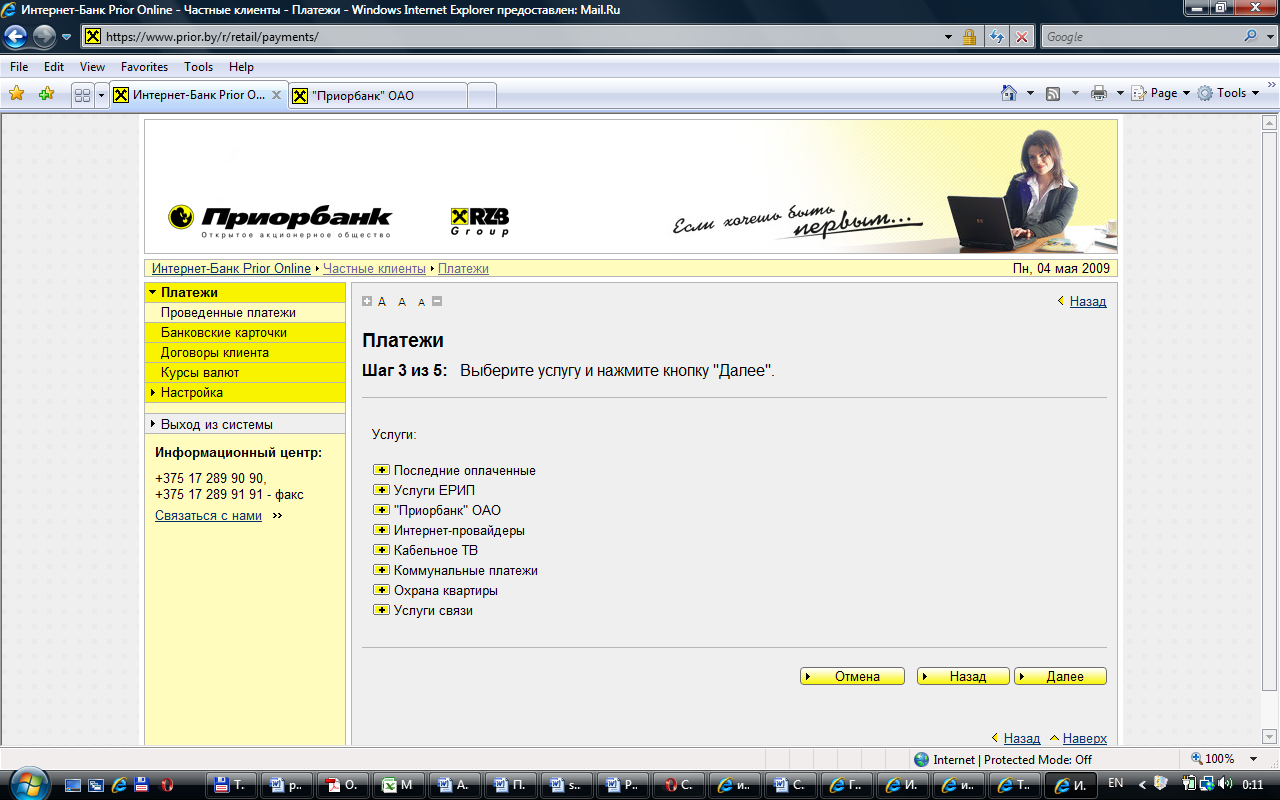The height and width of the screenshot is (800, 1280).
Task: Open the View menu
Action: click(x=92, y=67)
